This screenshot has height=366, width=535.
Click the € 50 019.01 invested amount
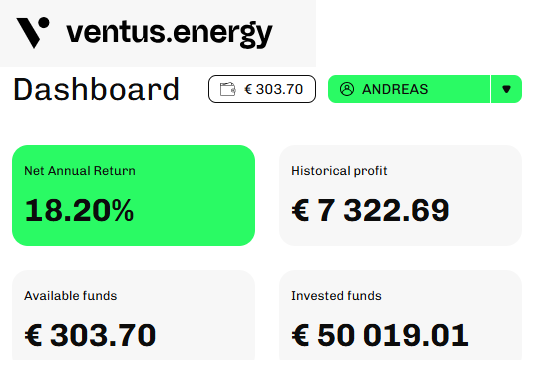pos(380,335)
